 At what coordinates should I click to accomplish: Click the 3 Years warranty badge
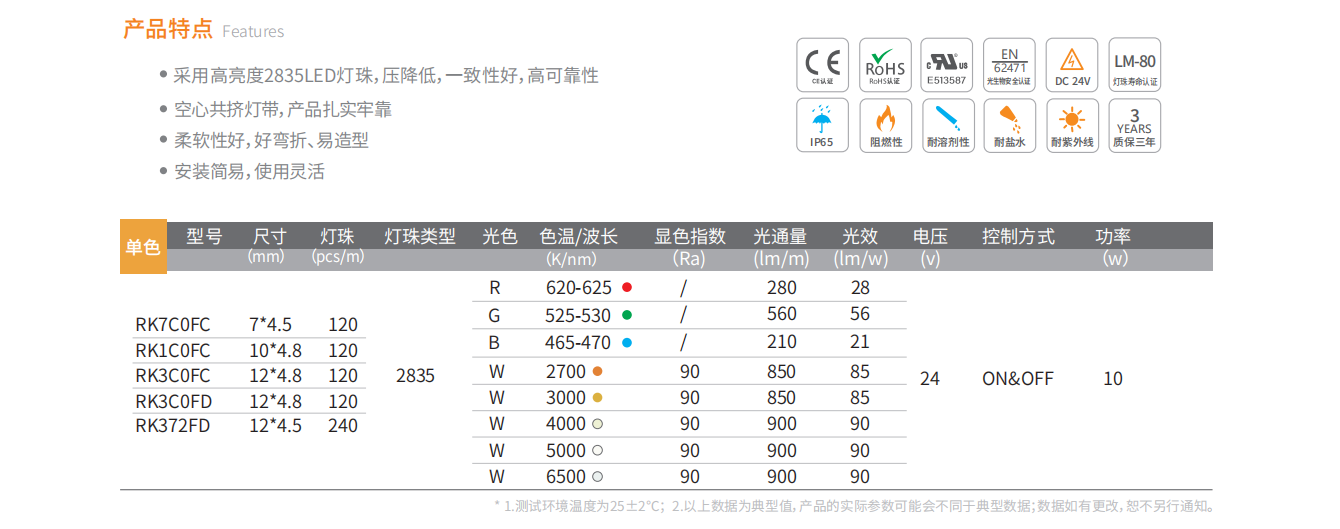1134,125
